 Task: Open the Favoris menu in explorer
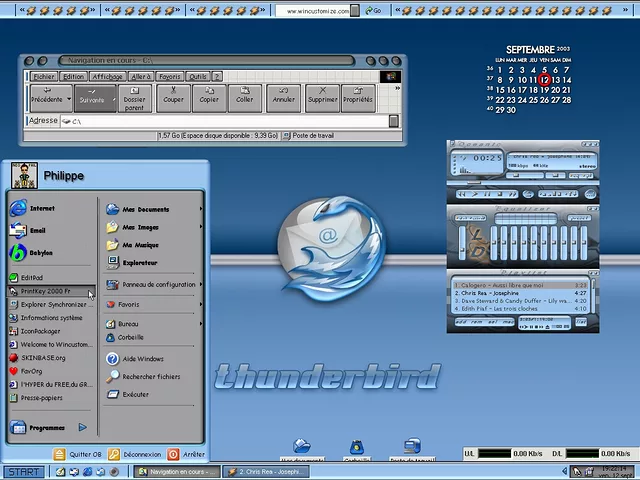[x=170, y=76]
